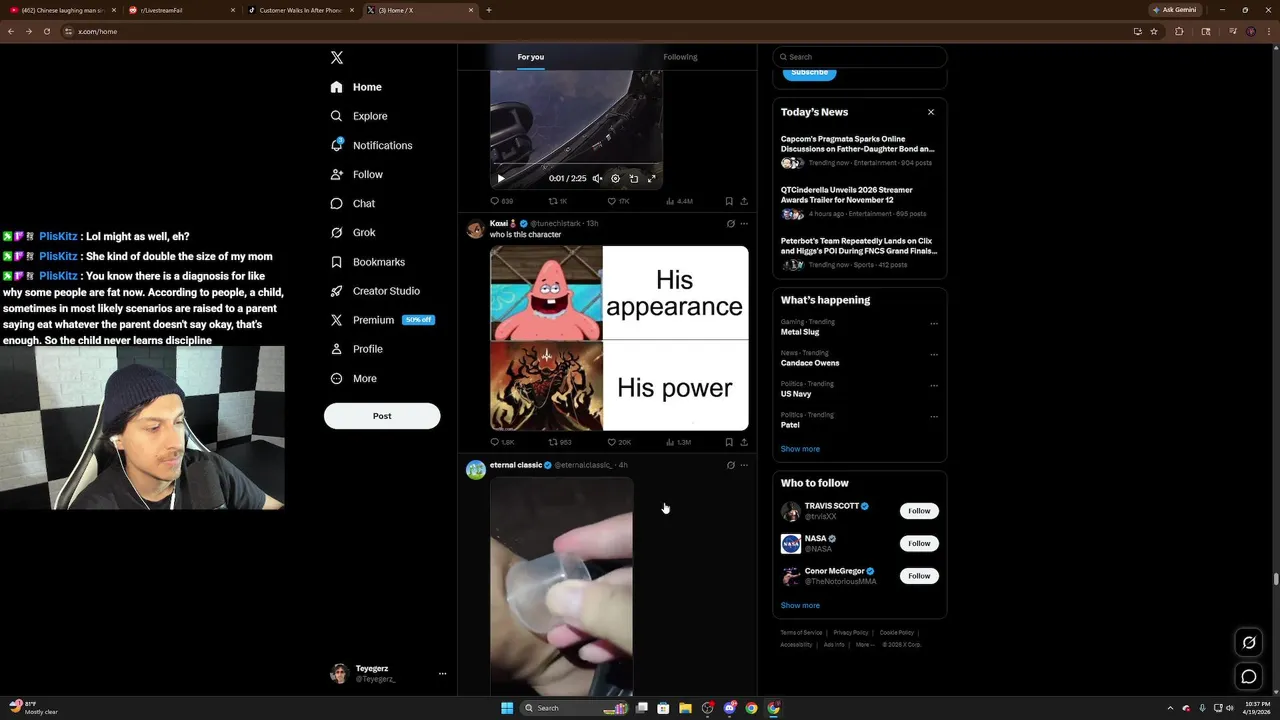1280x720 pixels.
Task: Bookmark the 1.3M views post
Action: tap(728, 442)
